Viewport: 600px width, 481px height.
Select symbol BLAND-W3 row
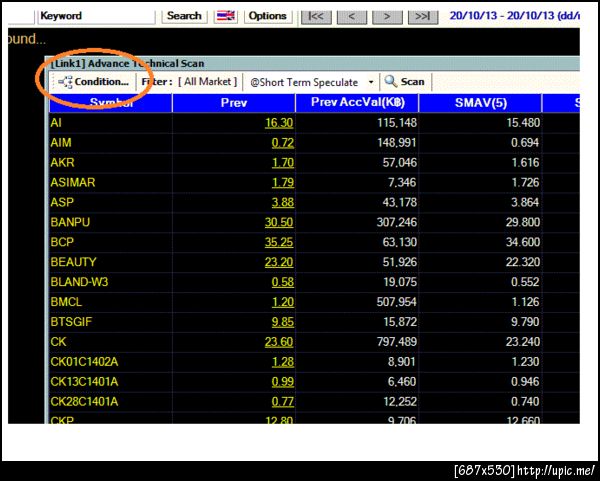[79, 282]
